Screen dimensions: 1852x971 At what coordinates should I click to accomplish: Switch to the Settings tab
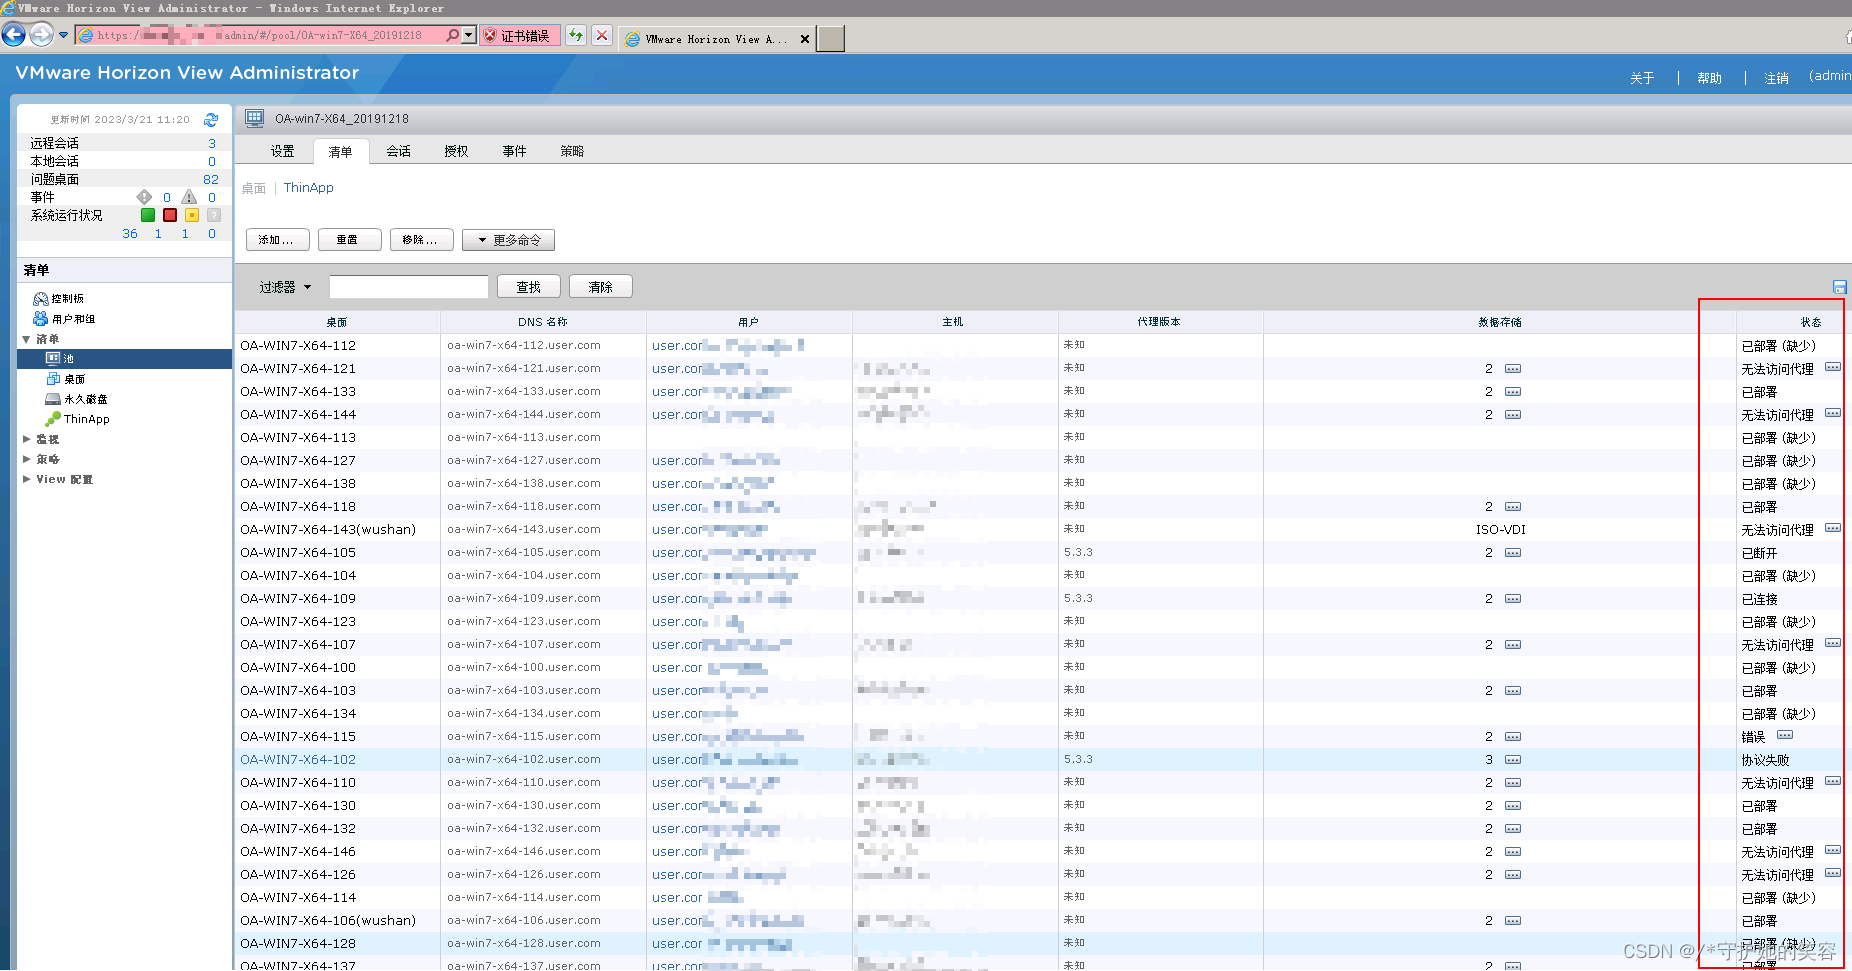coord(283,151)
